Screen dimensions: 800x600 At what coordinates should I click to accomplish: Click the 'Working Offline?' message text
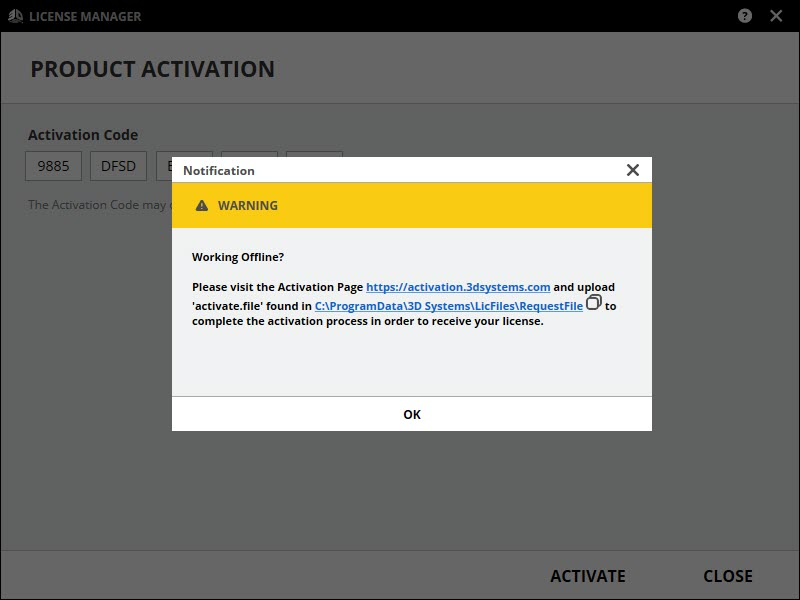click(x=238, y=257)
